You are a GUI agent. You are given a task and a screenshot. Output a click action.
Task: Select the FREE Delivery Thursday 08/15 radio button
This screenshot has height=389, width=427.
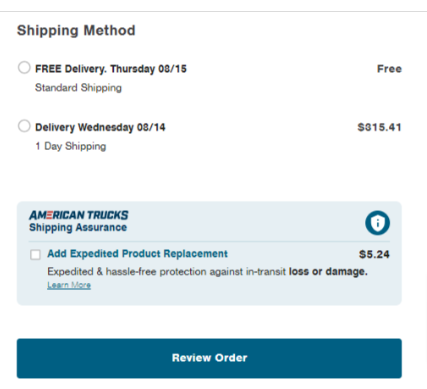click(x=24, y=68)
